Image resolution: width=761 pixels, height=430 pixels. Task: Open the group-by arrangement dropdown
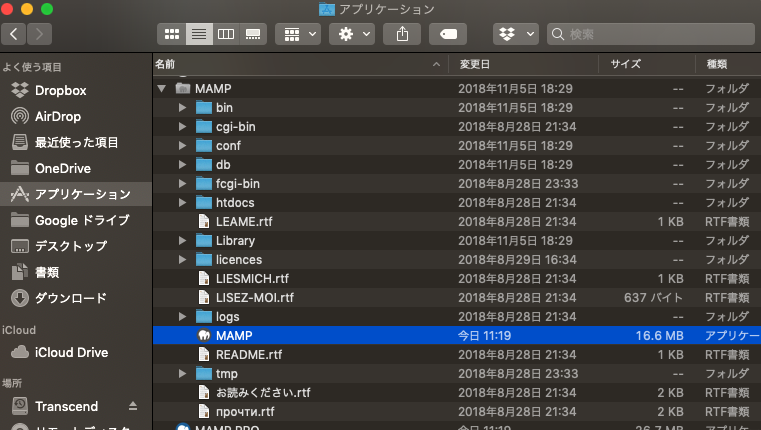(298, 34)
